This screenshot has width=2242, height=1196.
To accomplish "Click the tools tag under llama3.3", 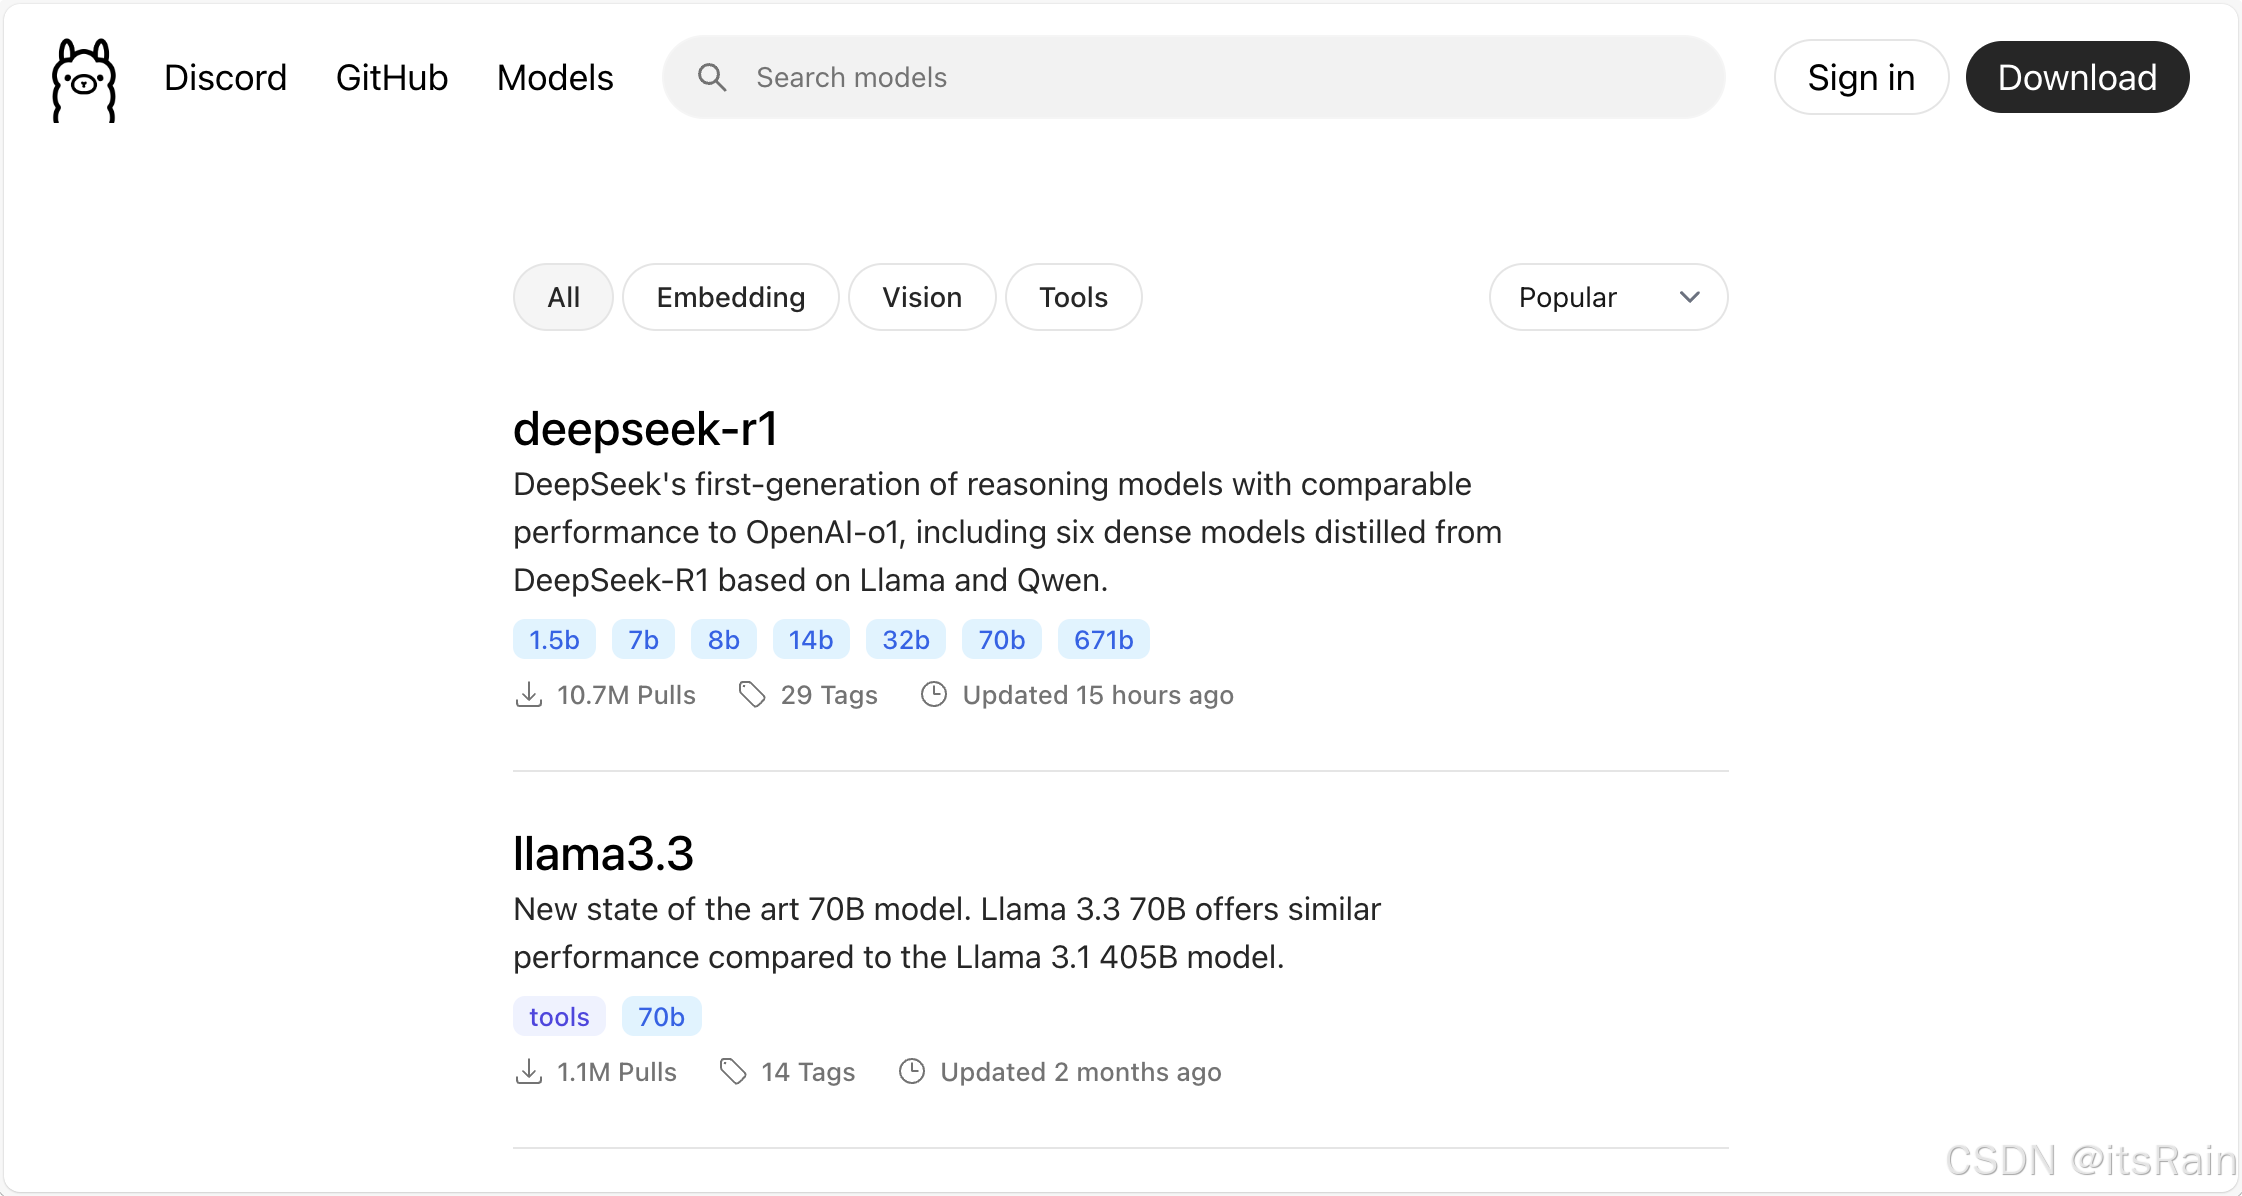I will click(x=559, y=1016).
